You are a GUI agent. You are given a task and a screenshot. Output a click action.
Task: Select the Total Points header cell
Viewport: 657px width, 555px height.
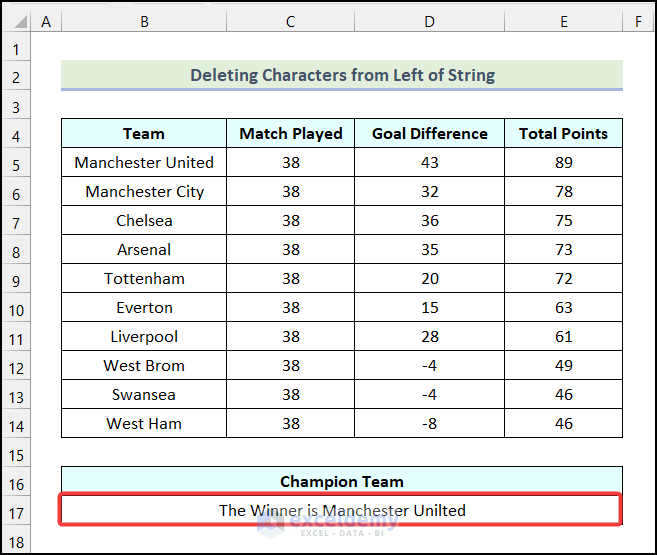564,133
